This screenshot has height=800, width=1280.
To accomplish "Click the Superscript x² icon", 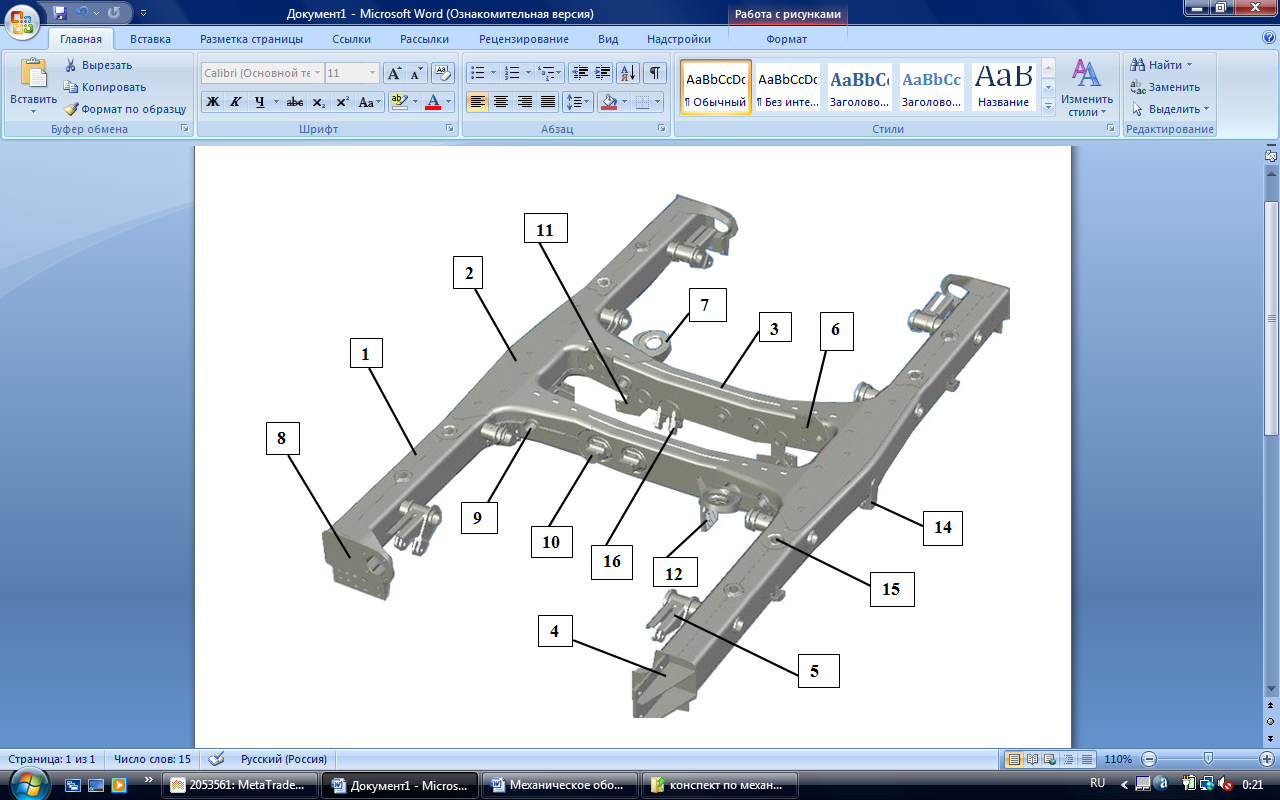I will coord(342,102).
